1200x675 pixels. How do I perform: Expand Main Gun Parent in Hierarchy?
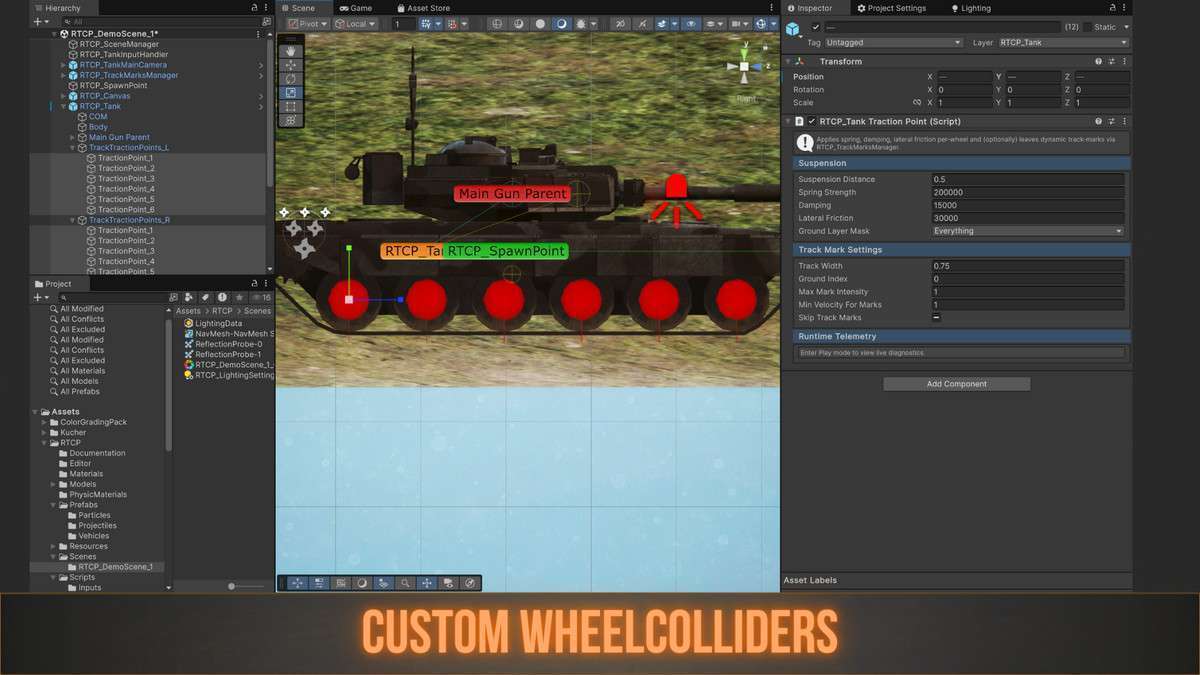click(72, 137)
